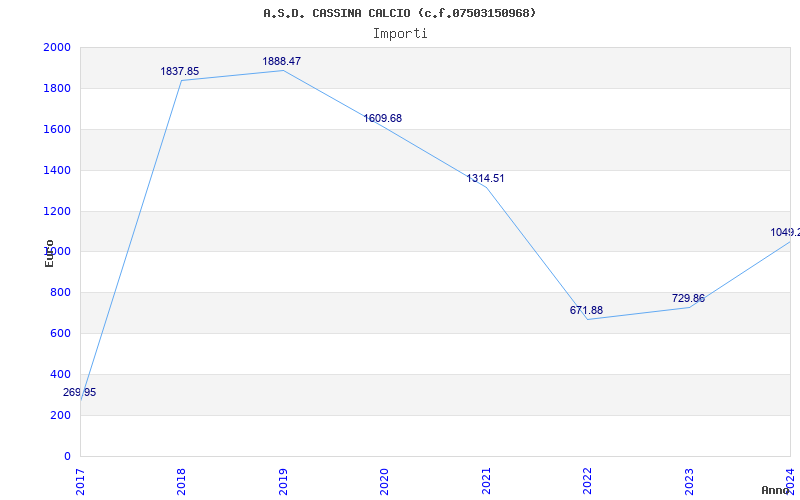800x500 pixels.
Task: Select the 2017 x-axis year label
Action: (80, 481)
